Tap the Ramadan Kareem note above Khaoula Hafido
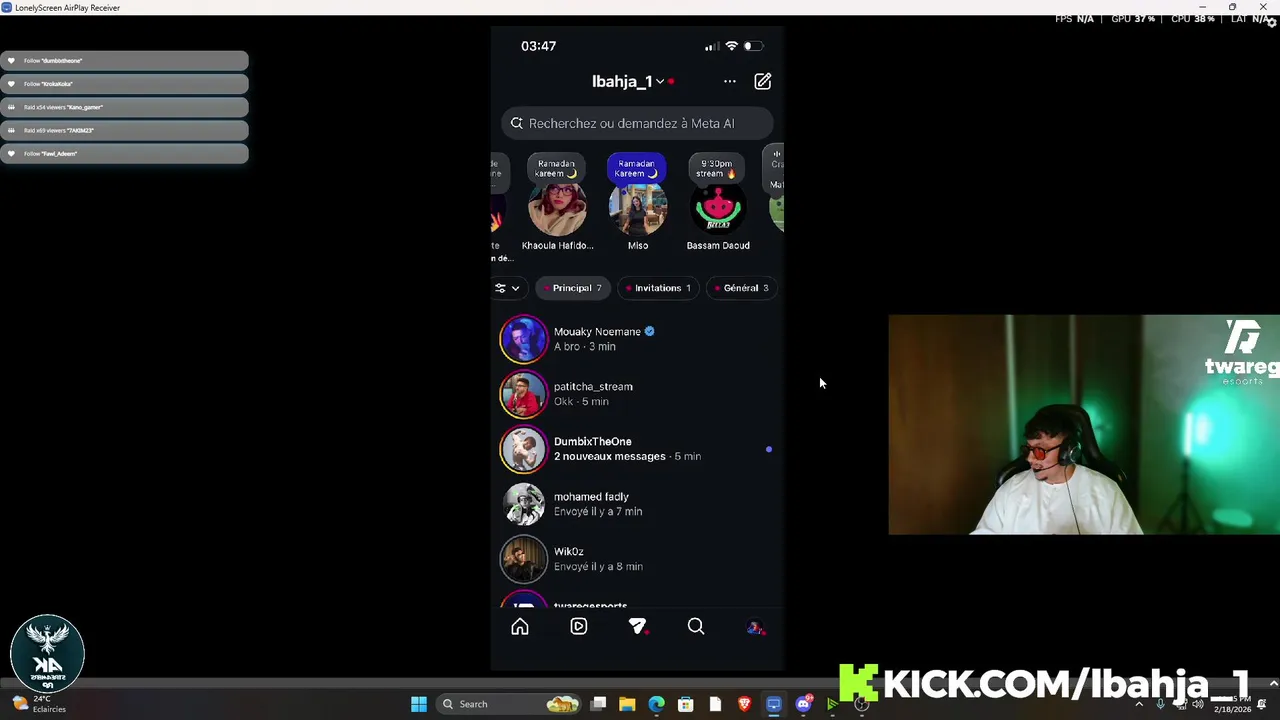 point(556,168)
